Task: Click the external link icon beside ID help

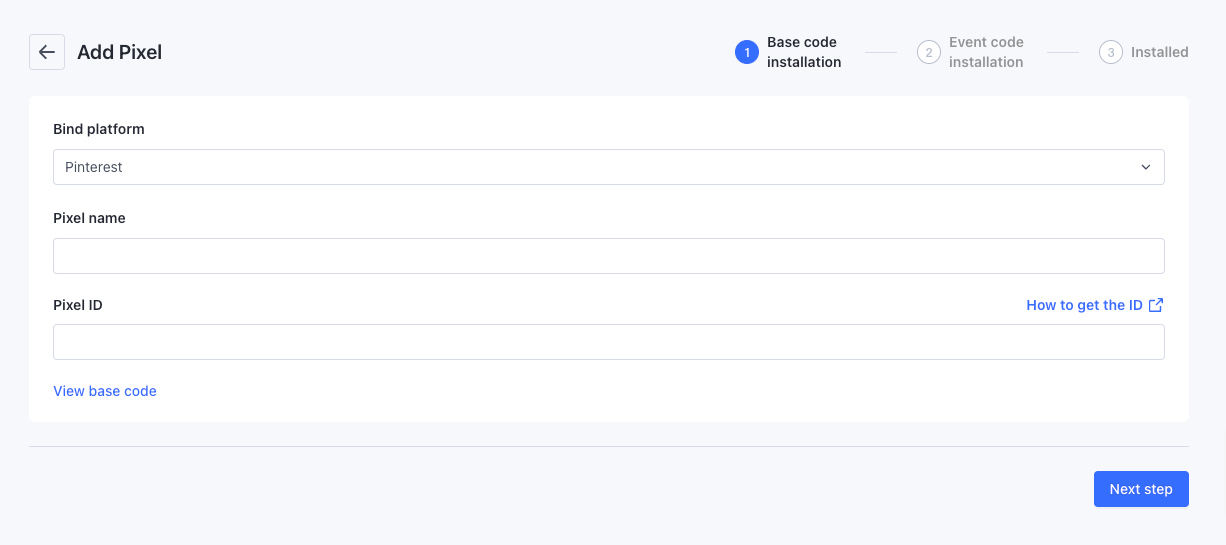Action: pos(1156,305)
